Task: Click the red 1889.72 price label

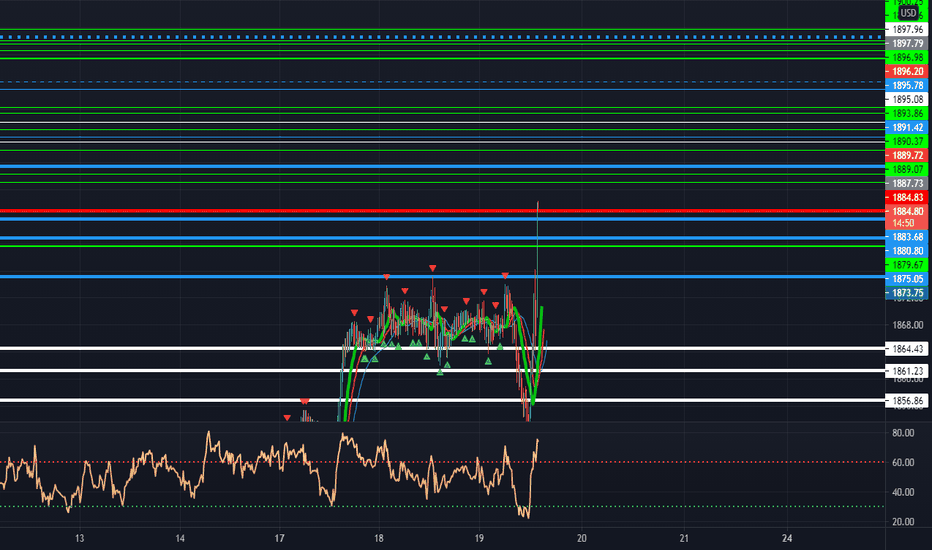Action: tap(906, 155)
